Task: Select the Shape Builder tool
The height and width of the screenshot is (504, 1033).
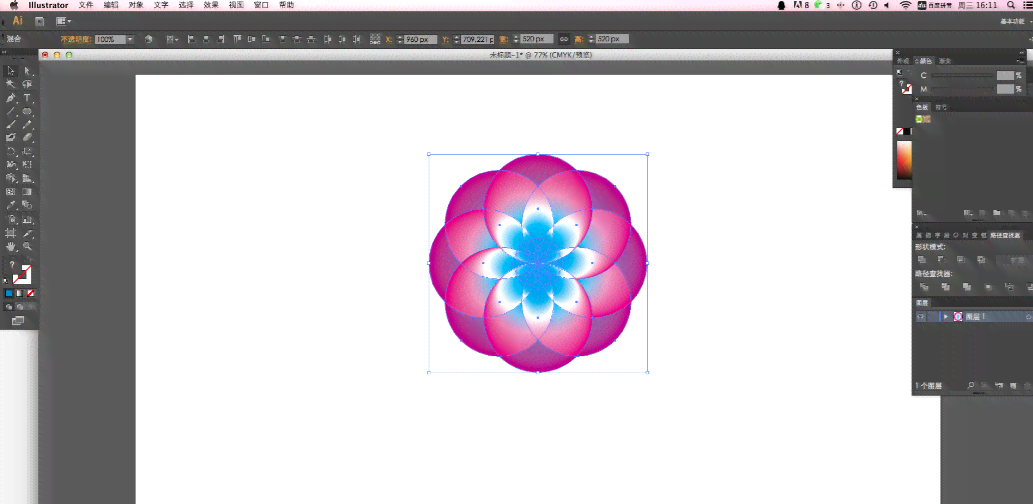Action: tap(11, 179)
